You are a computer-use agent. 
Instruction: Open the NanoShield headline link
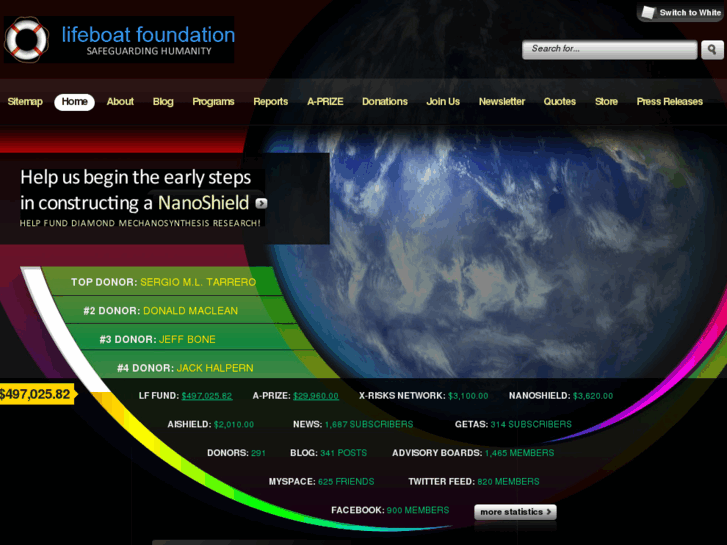[x=204, y=203]
